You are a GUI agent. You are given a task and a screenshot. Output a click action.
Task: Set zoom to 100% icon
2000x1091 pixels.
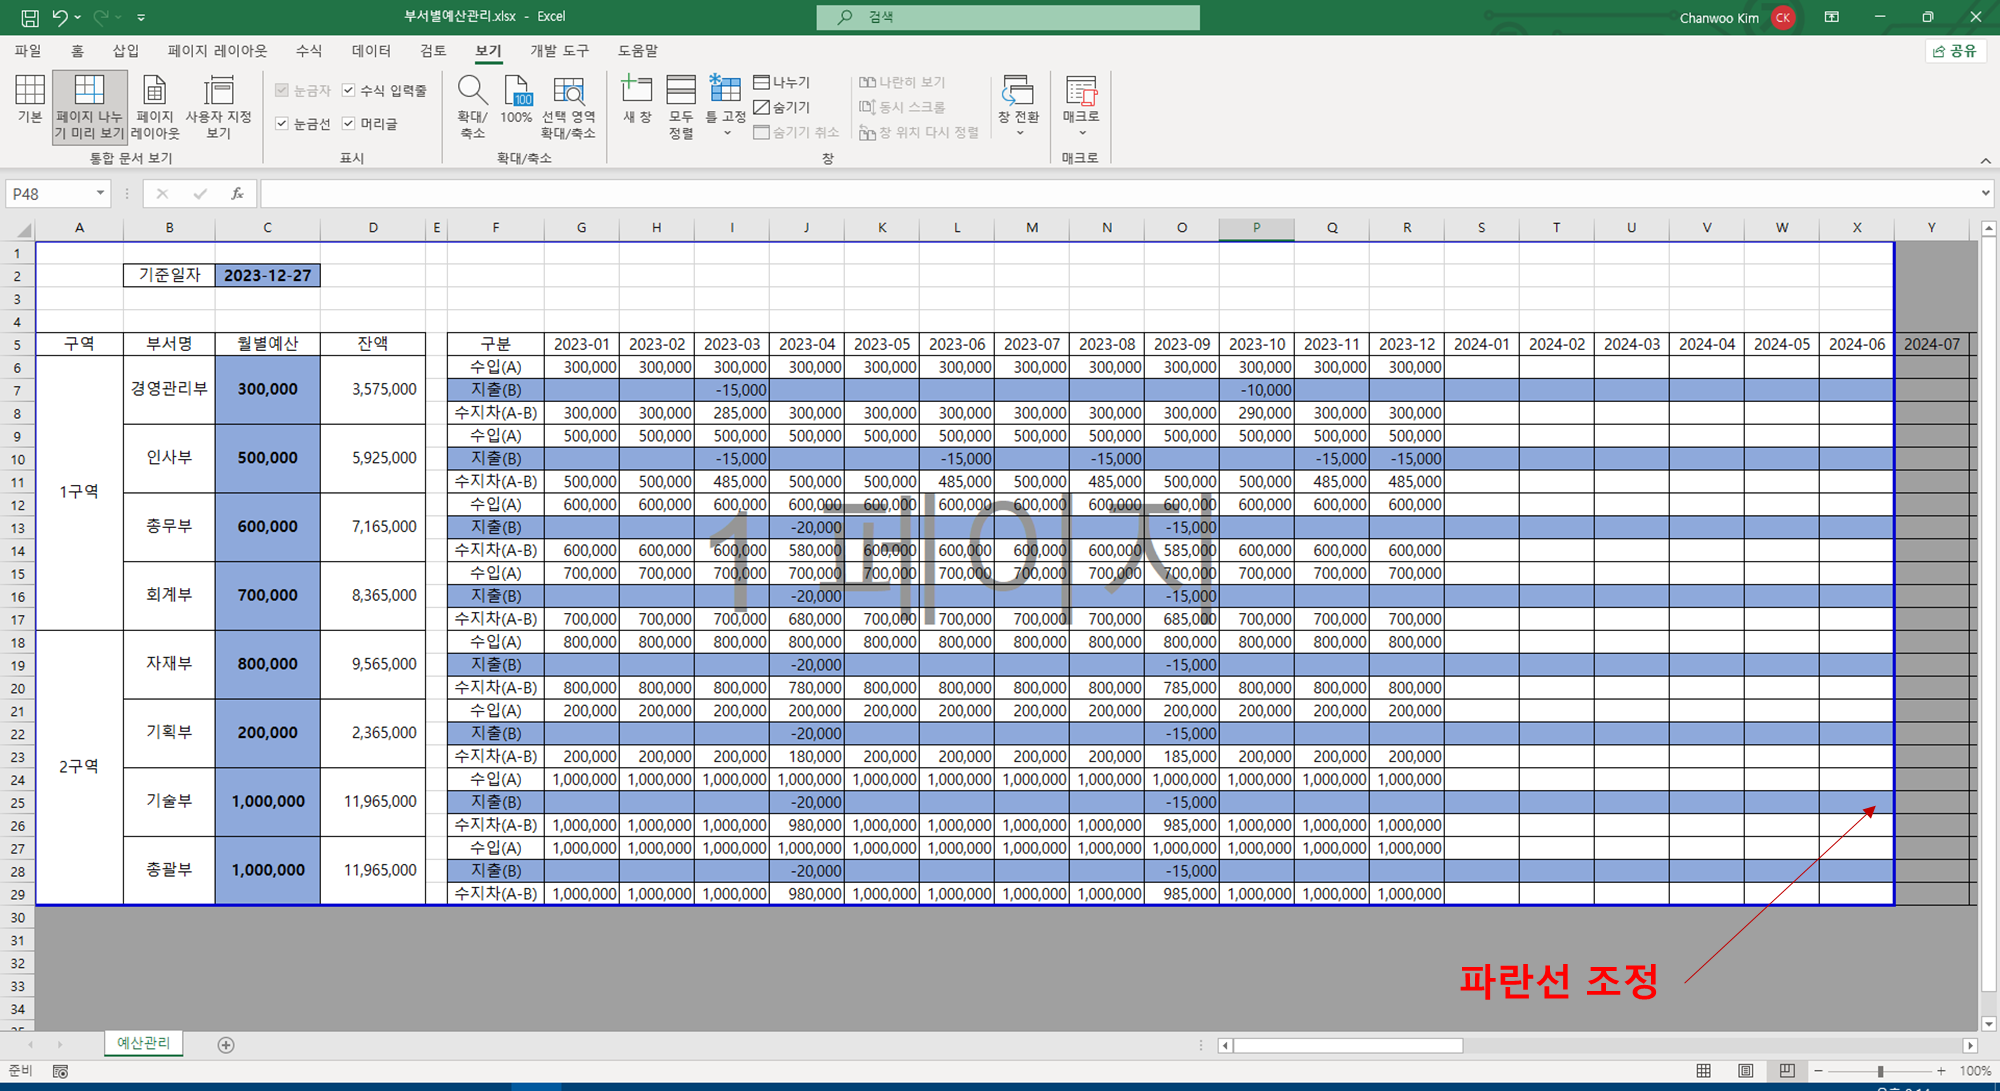tap(517, 92)
